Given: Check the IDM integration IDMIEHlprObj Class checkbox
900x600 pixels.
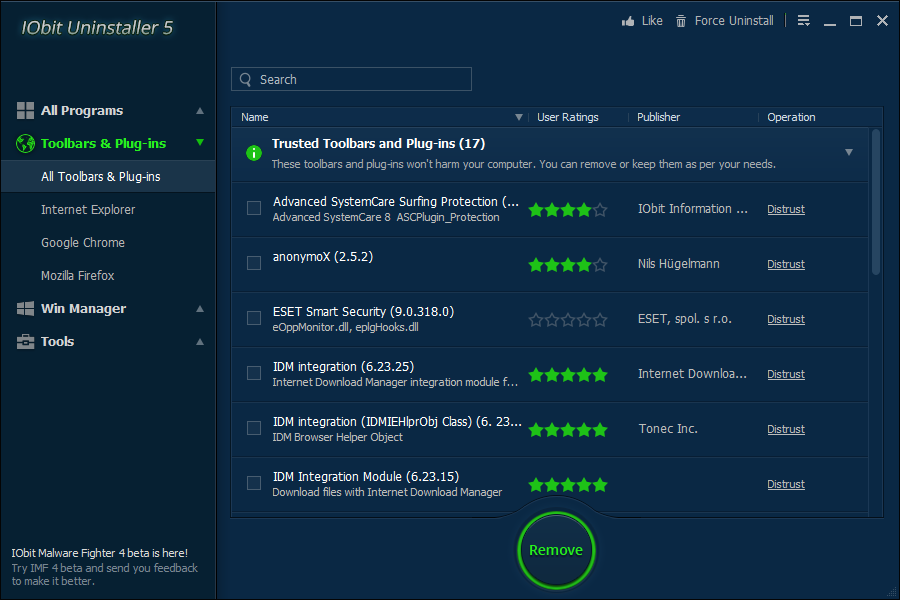Looking at the screenshot, I should click(254, 428).
